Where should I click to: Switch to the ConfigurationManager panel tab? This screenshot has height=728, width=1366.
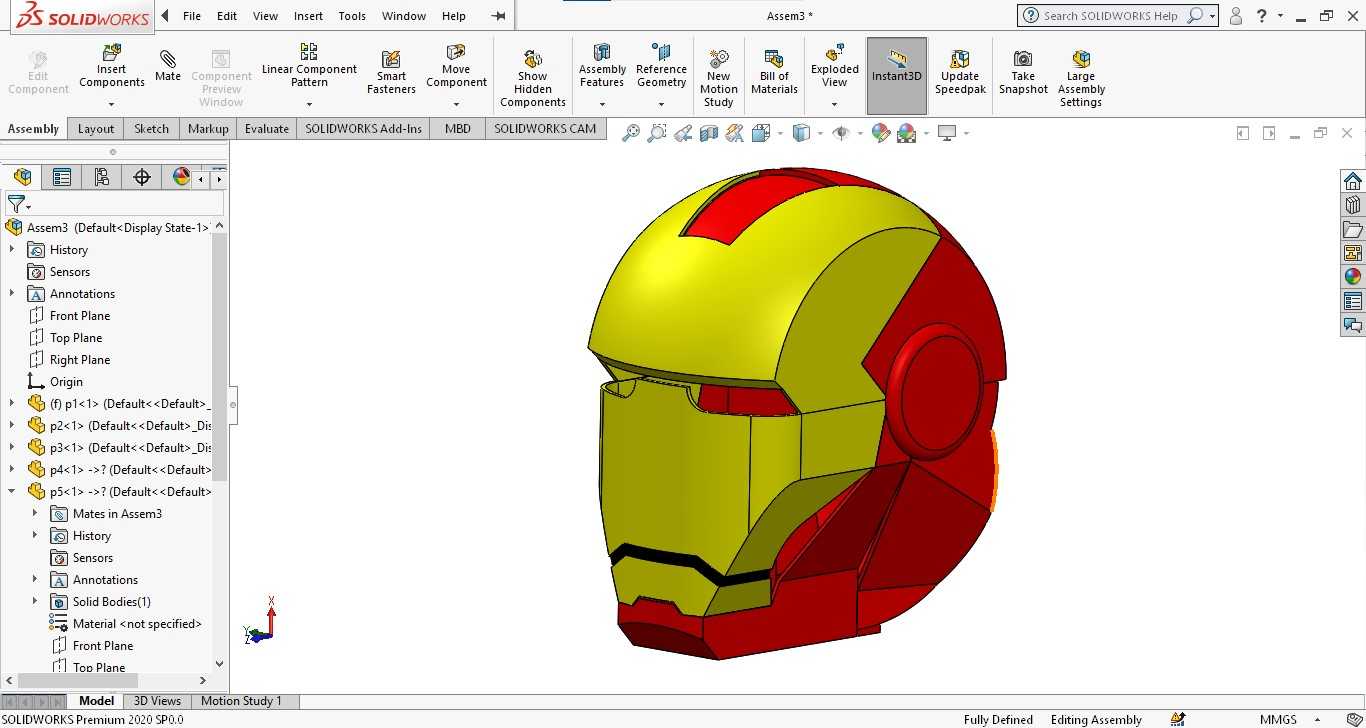(x=101, y=177)
